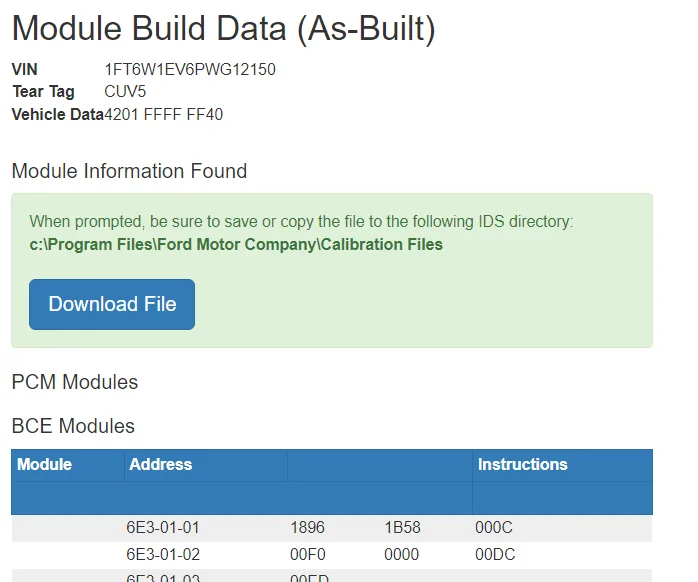Click the PCM Modules section heading
Screen dimensions: 698x582
pos(75,382)
